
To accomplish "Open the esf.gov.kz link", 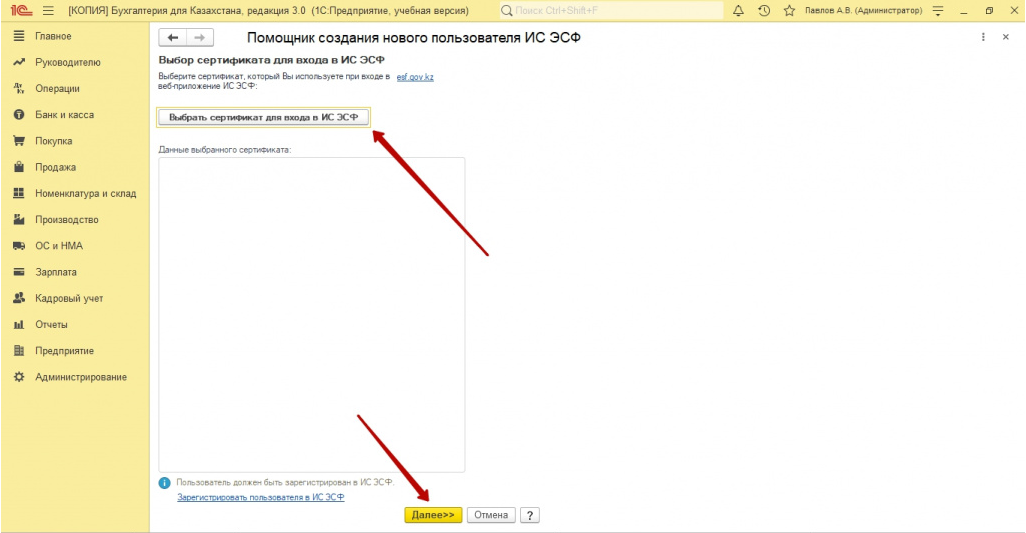I will tap(415, 77).
